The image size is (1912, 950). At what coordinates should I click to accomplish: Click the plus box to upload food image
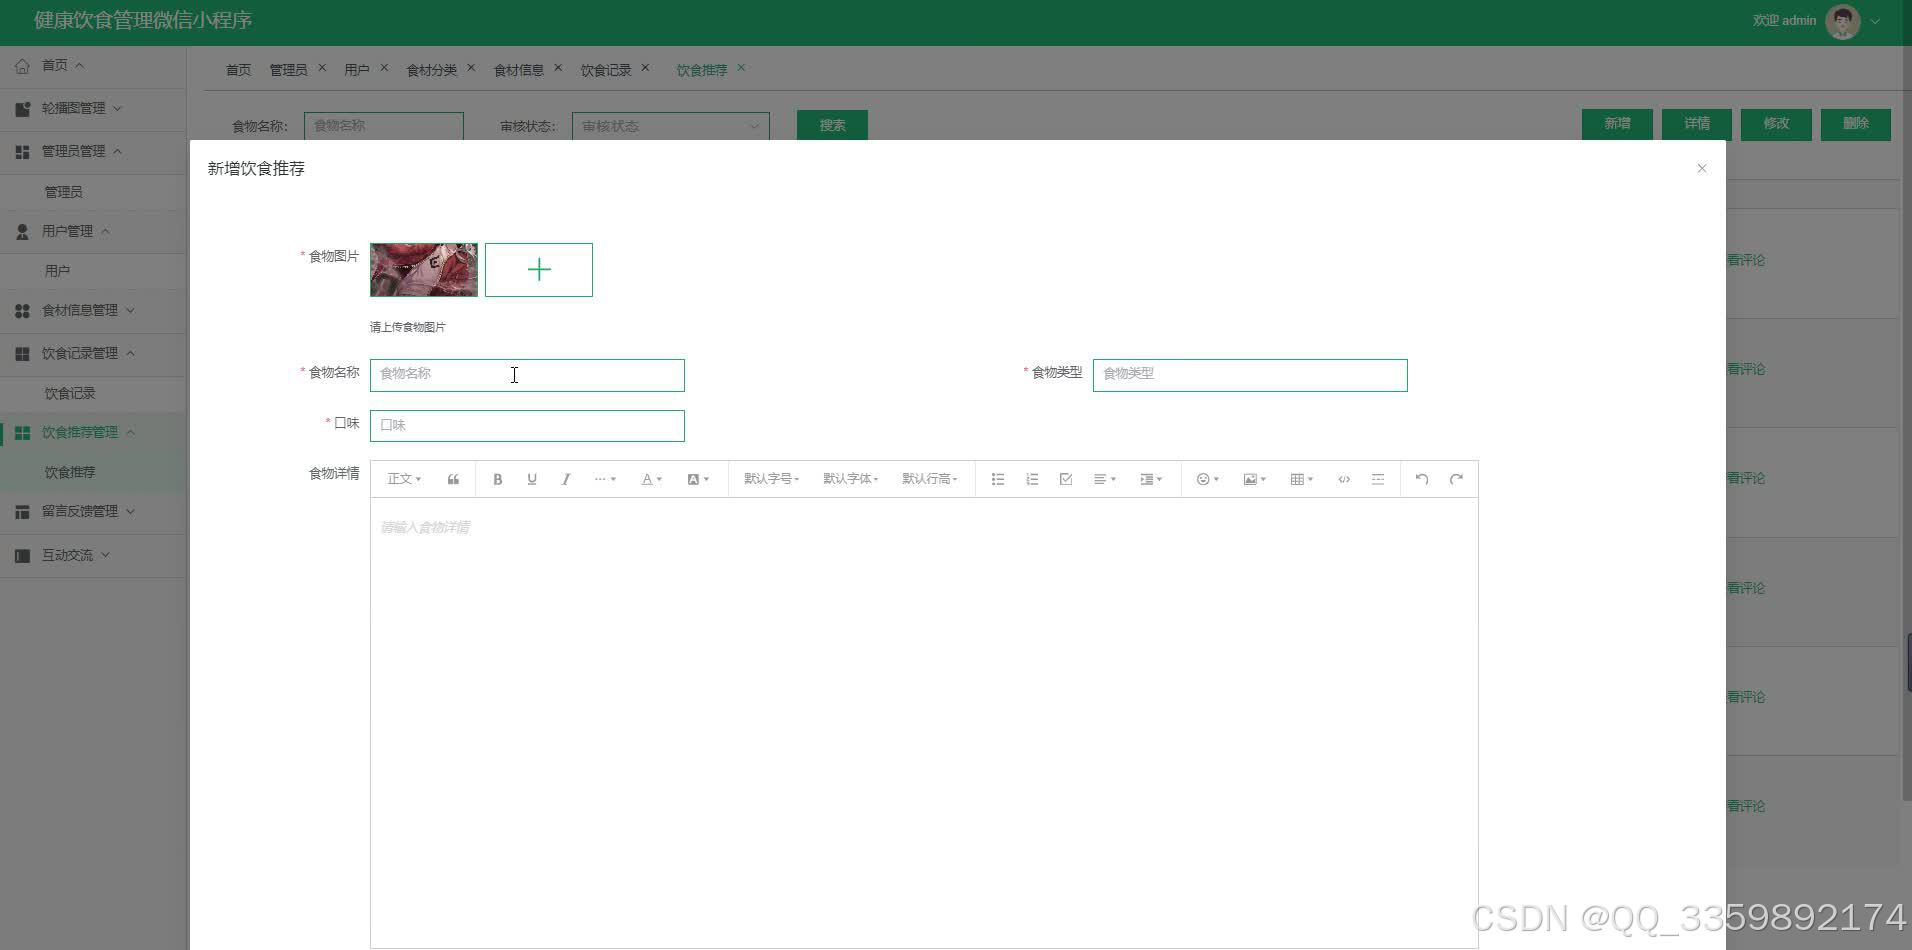539,270
